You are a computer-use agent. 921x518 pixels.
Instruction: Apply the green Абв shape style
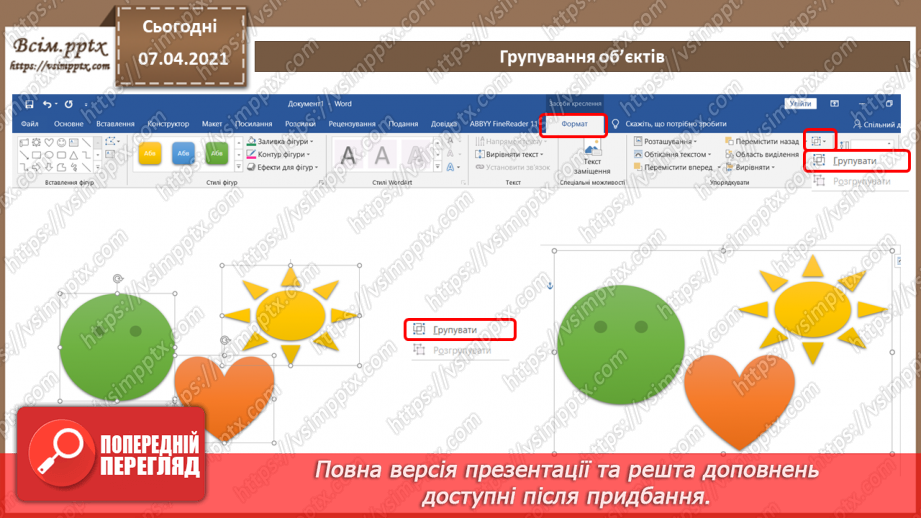217,154
